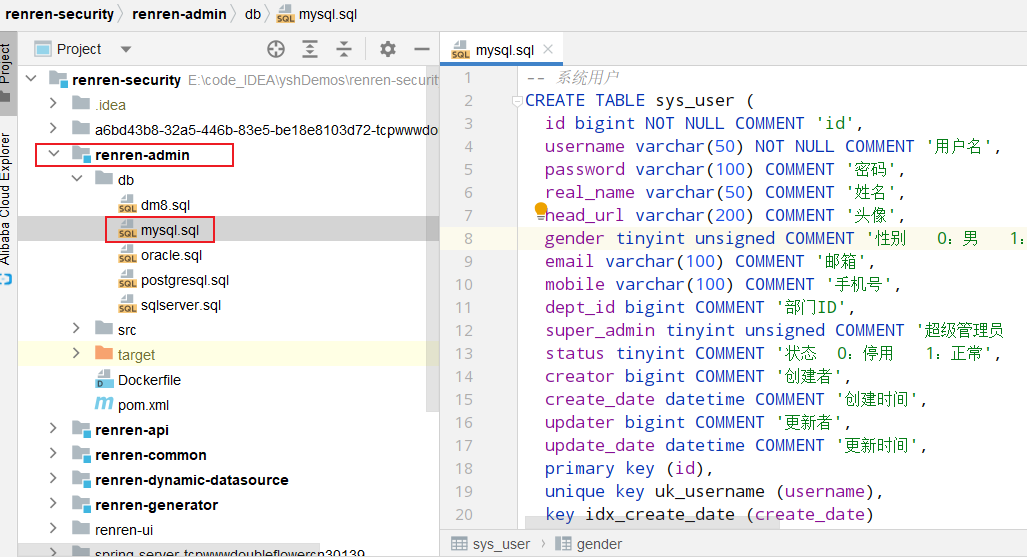This screenshot has width=1027, height=557.
Task: Collapse the renren-admin module arrow
Action: pyautogui.click(x=54, y=154)
